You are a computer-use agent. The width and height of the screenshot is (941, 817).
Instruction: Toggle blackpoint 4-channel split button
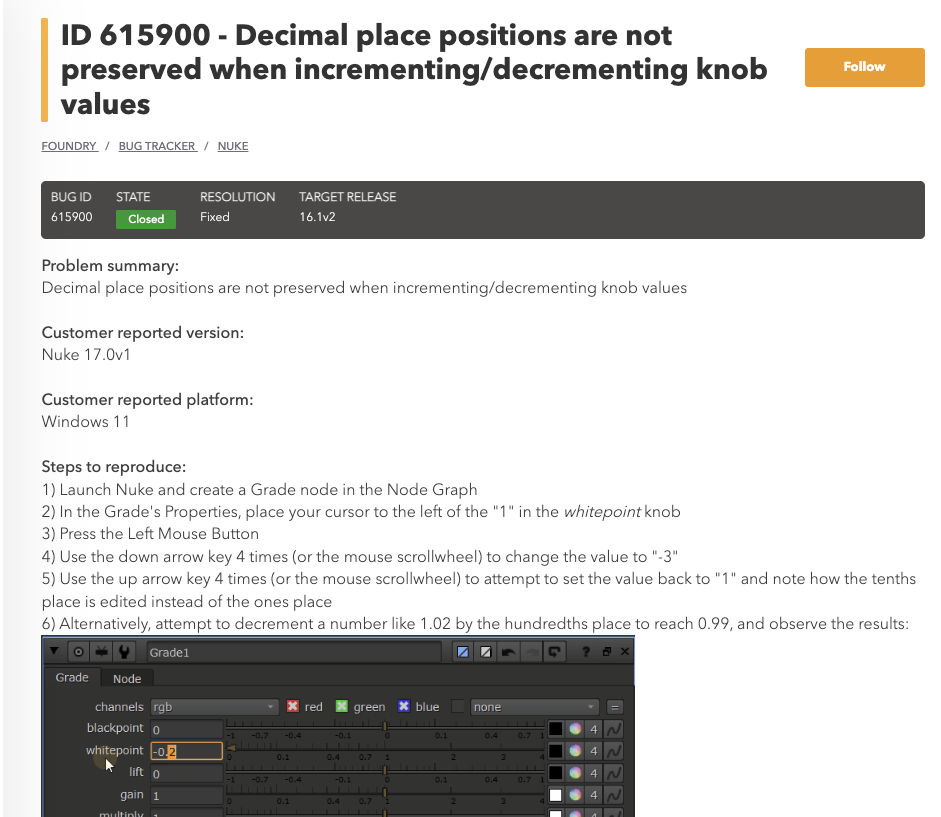pos(594,729)
